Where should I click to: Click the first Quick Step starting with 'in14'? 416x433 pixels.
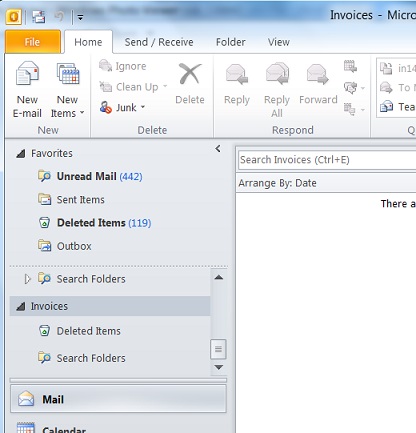coord(397,68)
